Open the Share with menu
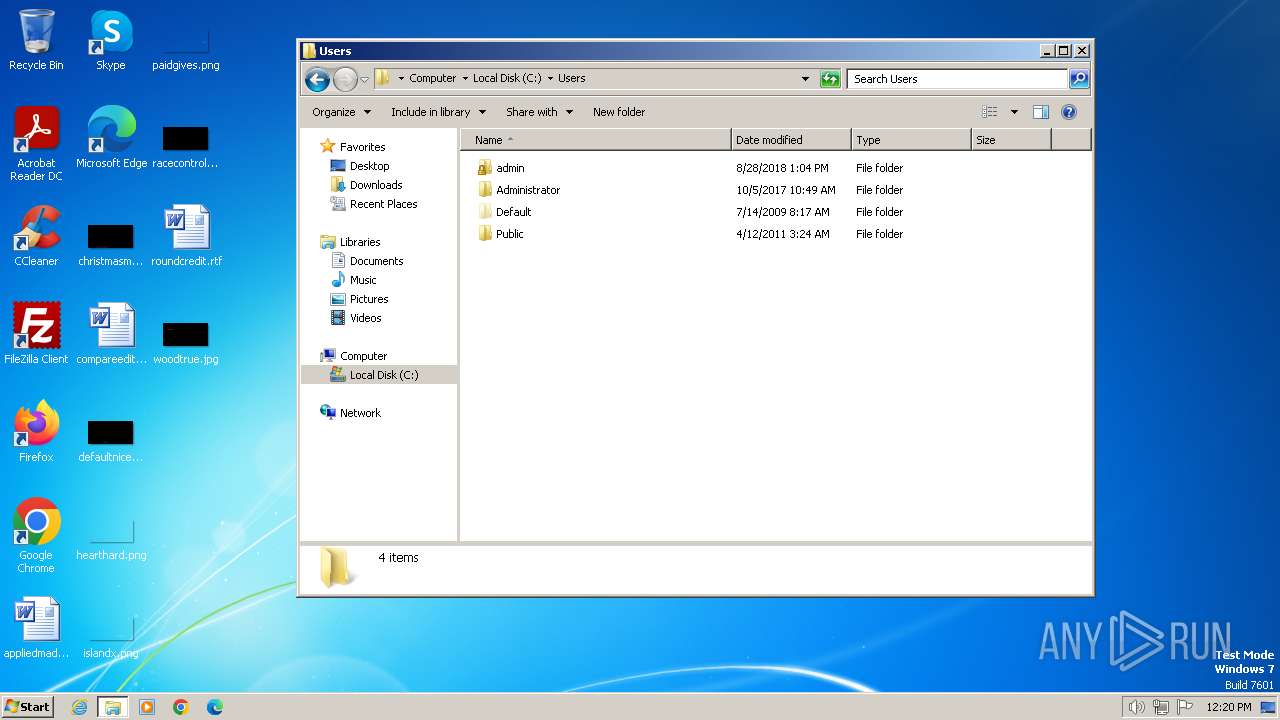This screenshot has height=720, width=1280. pos(539,112)
